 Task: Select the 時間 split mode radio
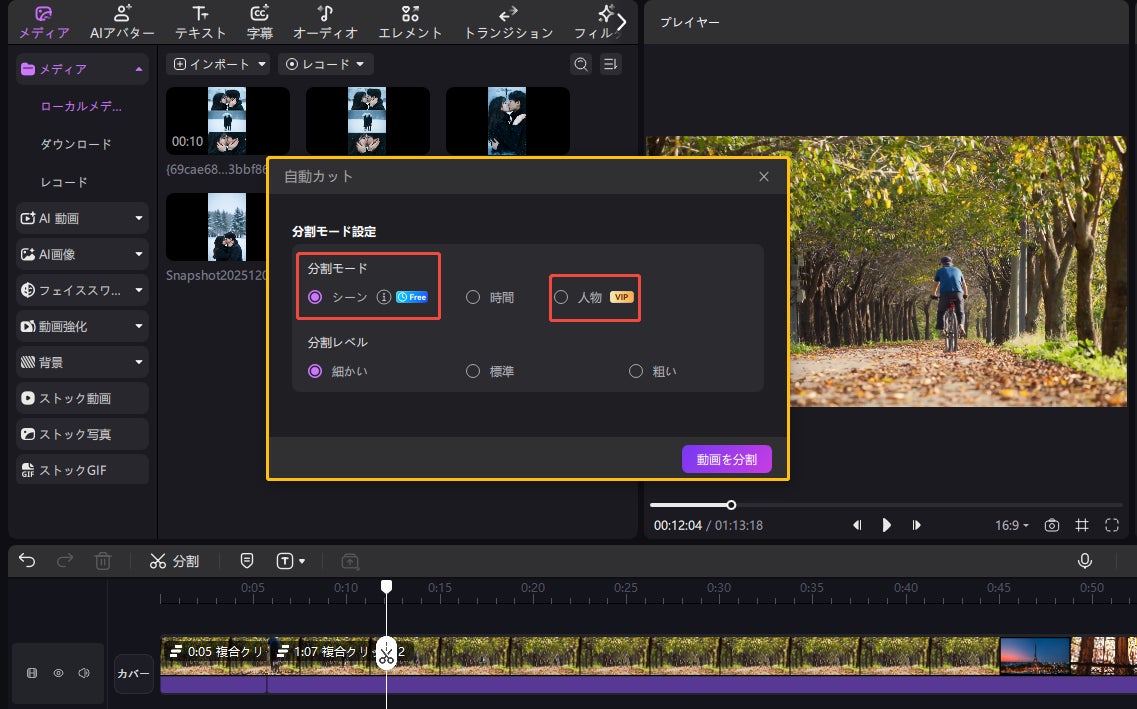(x=473, y=297)
